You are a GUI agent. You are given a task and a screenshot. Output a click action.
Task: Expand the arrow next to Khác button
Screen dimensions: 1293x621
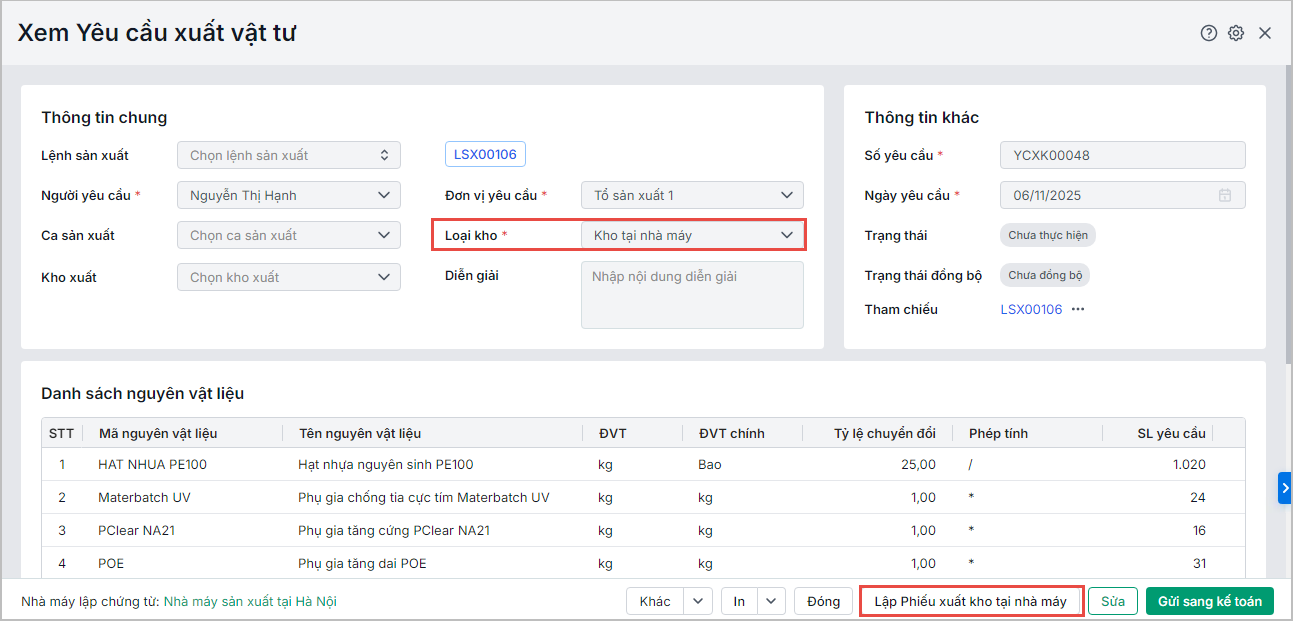tap(698, 601)
